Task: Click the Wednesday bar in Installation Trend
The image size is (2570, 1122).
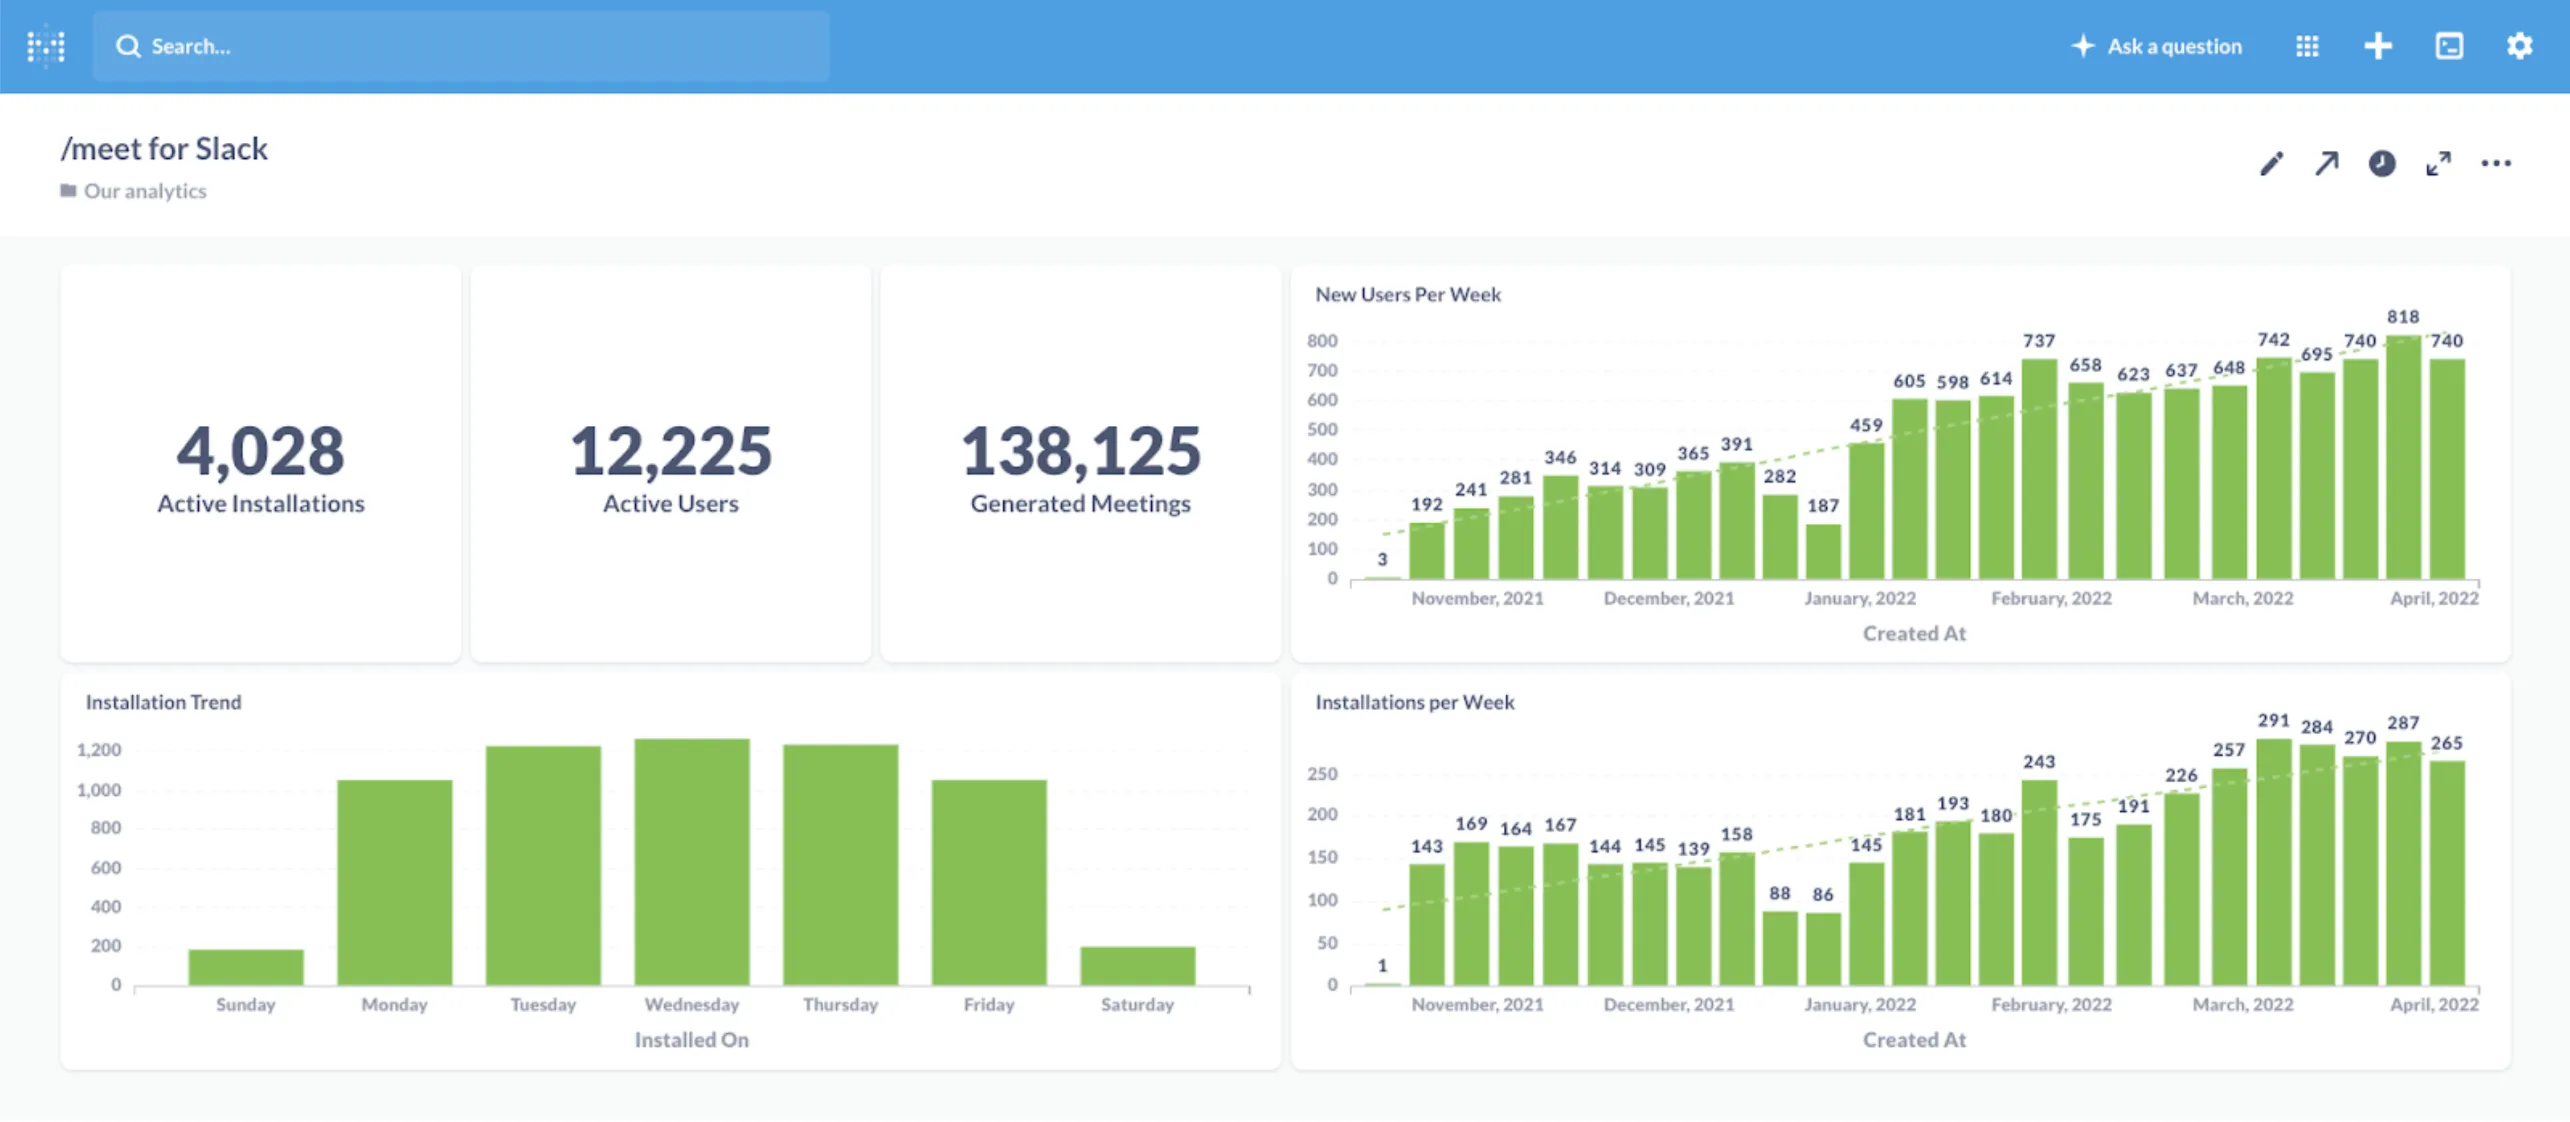Action: [692, 860]
